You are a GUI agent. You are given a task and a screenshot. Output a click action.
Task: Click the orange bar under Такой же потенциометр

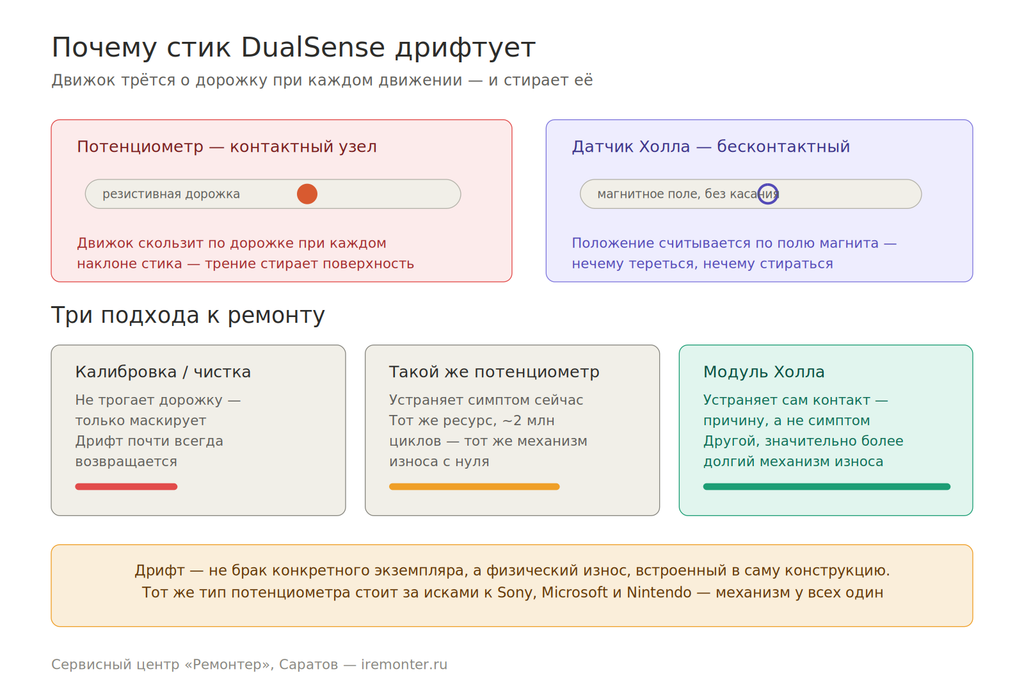474,486
